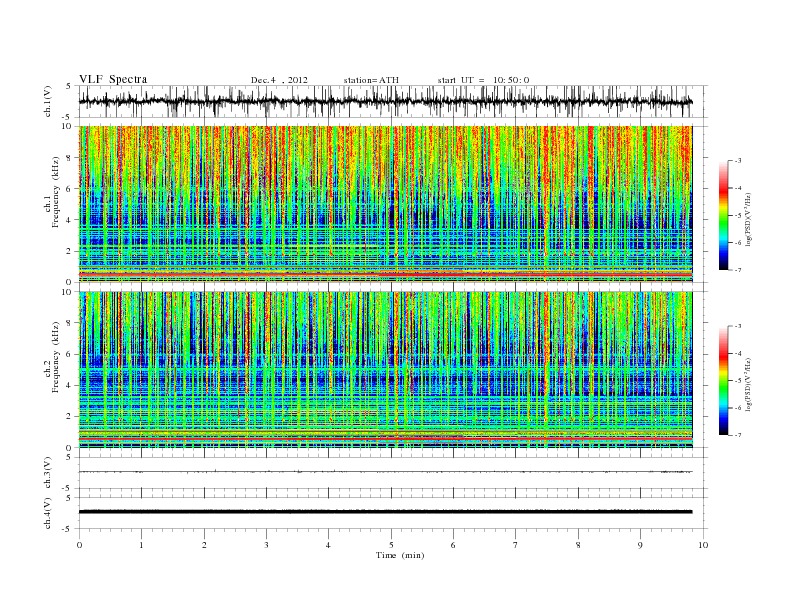This screenshot has height=612, width=792.
Task: Click time-axis tick label "10" below the plots
Action: click(x=703, y=545)
